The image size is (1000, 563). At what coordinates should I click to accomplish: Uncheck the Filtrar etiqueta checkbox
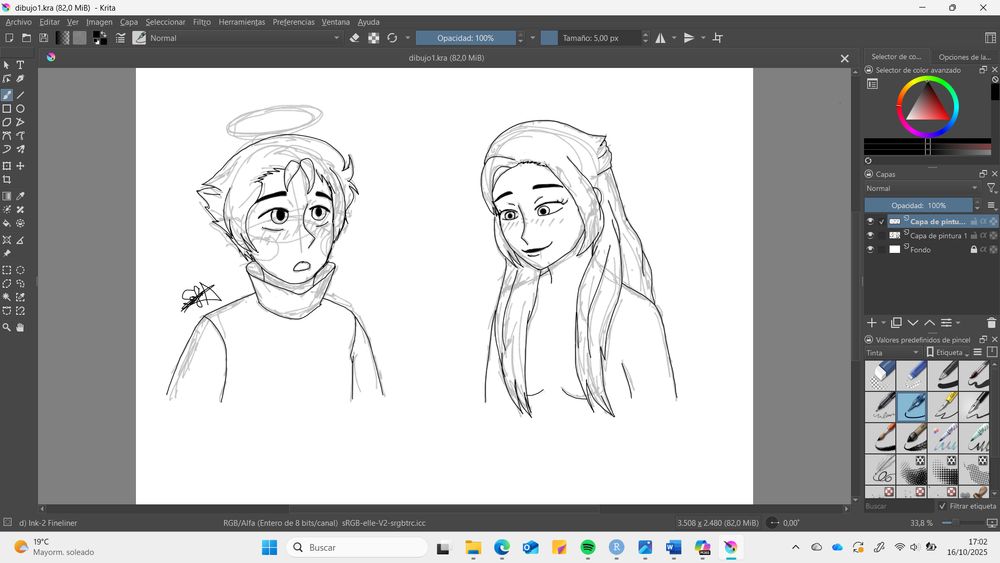[943, 507]
